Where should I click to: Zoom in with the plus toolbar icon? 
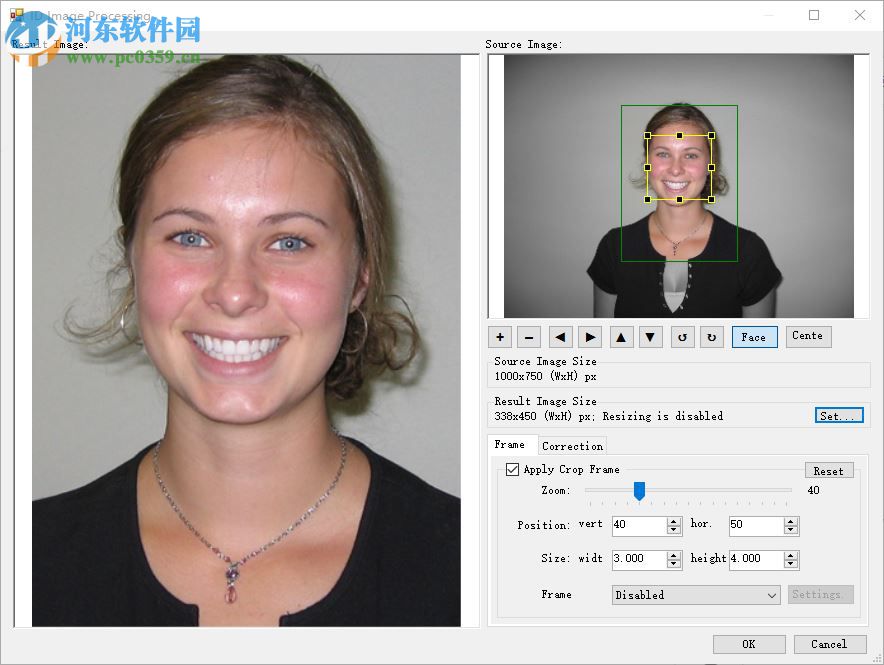click(x=499, y=337)
